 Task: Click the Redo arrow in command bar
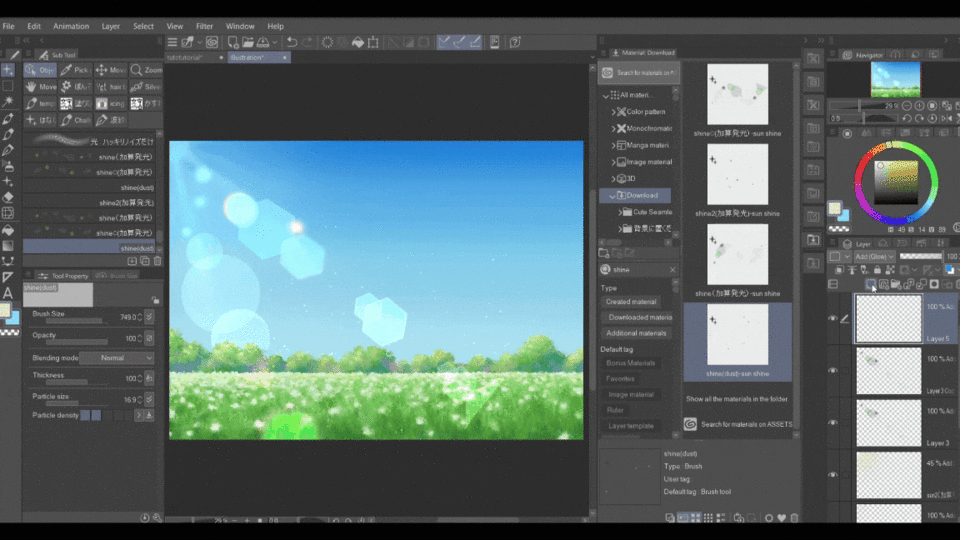pyautogui.click(x=307, y=42)
